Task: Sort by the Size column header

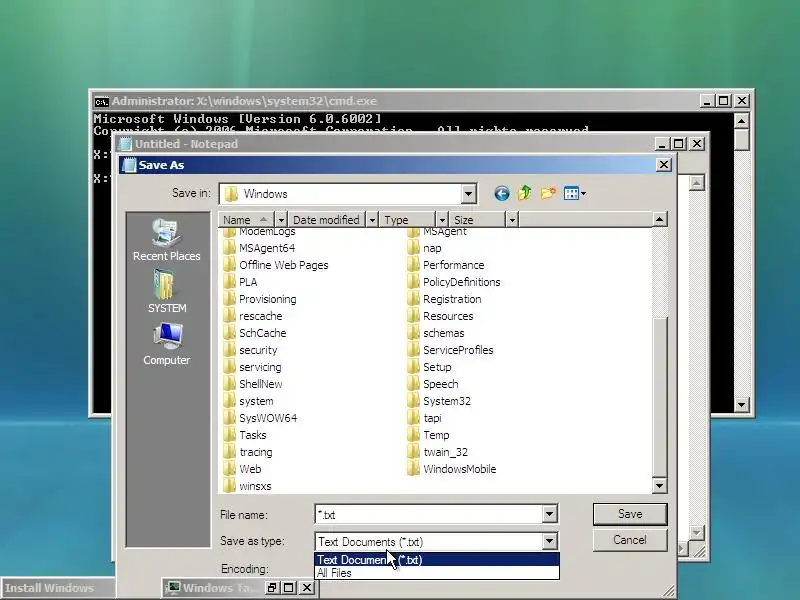Action: [478, 220]
